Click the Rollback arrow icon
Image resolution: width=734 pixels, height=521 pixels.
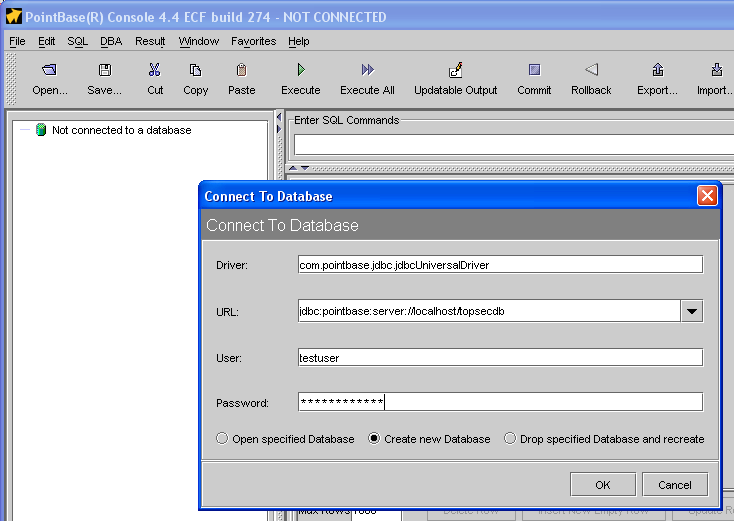[x=591, y=70]
